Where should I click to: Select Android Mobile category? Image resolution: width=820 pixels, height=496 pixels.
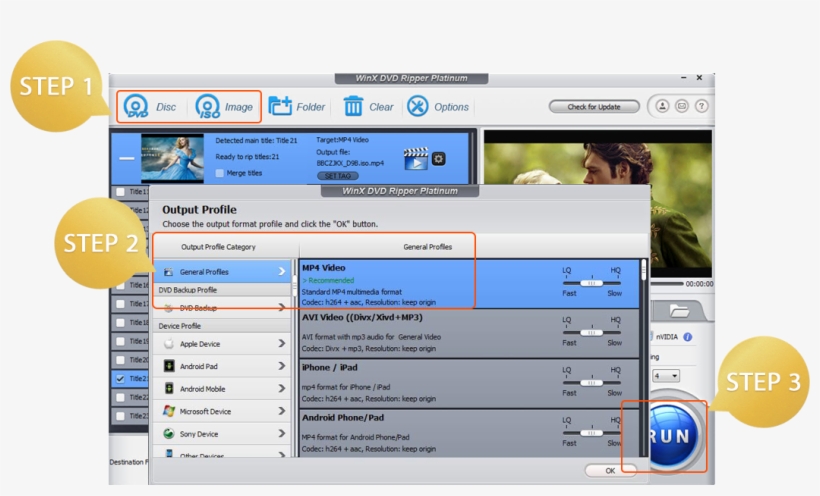tap(222, 389)
